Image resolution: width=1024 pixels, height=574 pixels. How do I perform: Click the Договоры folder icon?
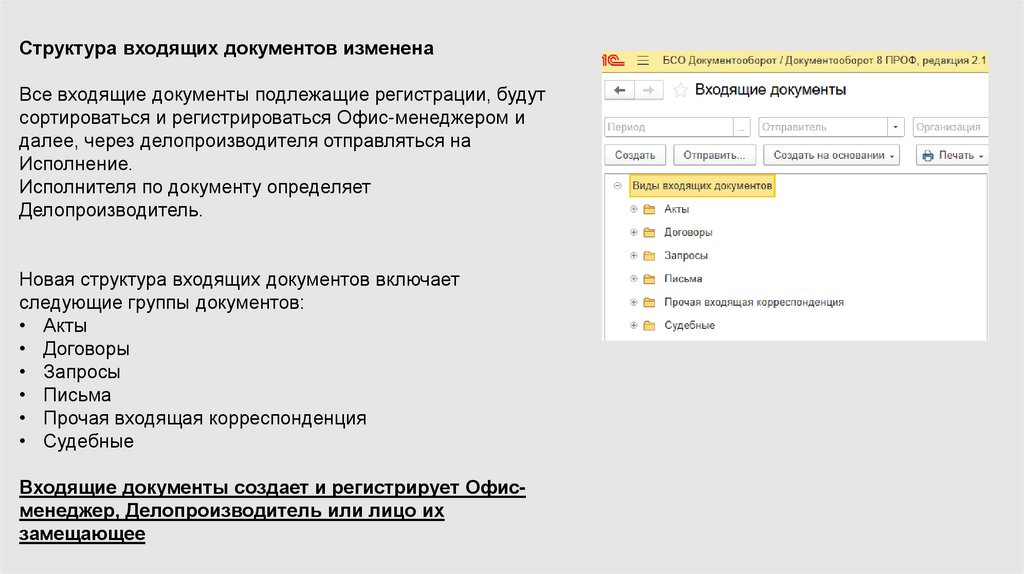coord(649,232)
